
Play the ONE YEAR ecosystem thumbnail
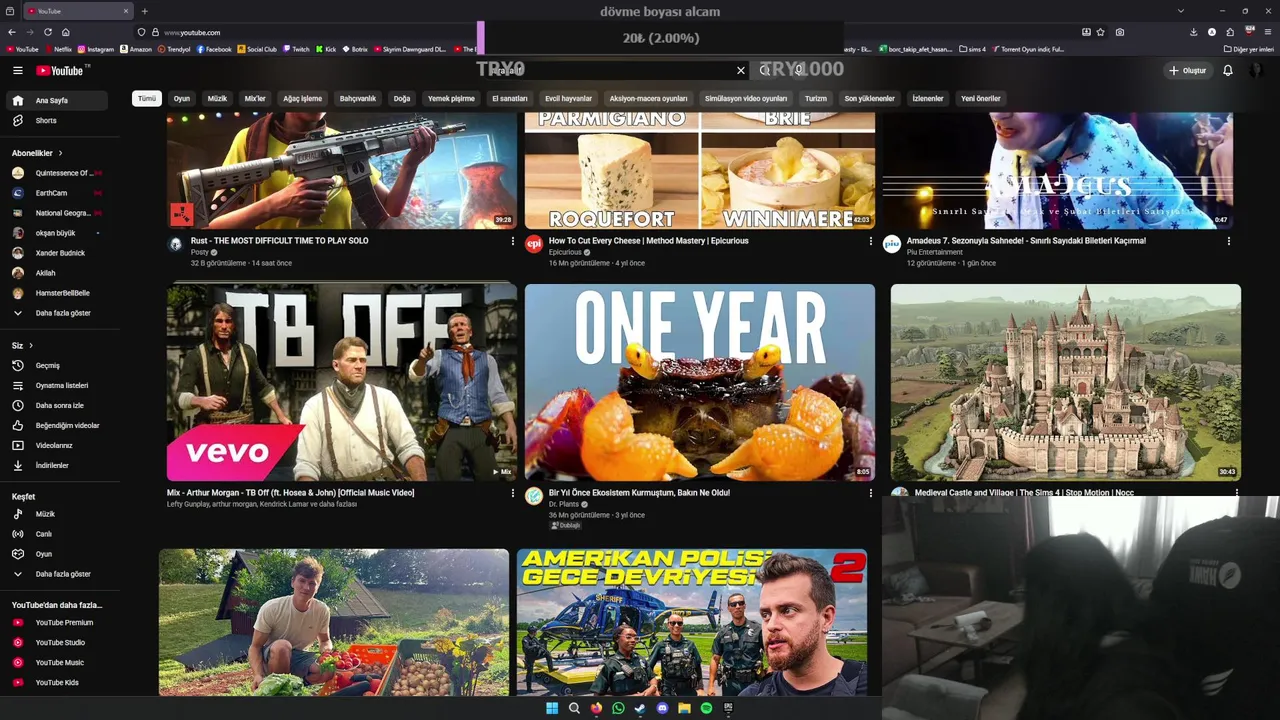[700, 382]
